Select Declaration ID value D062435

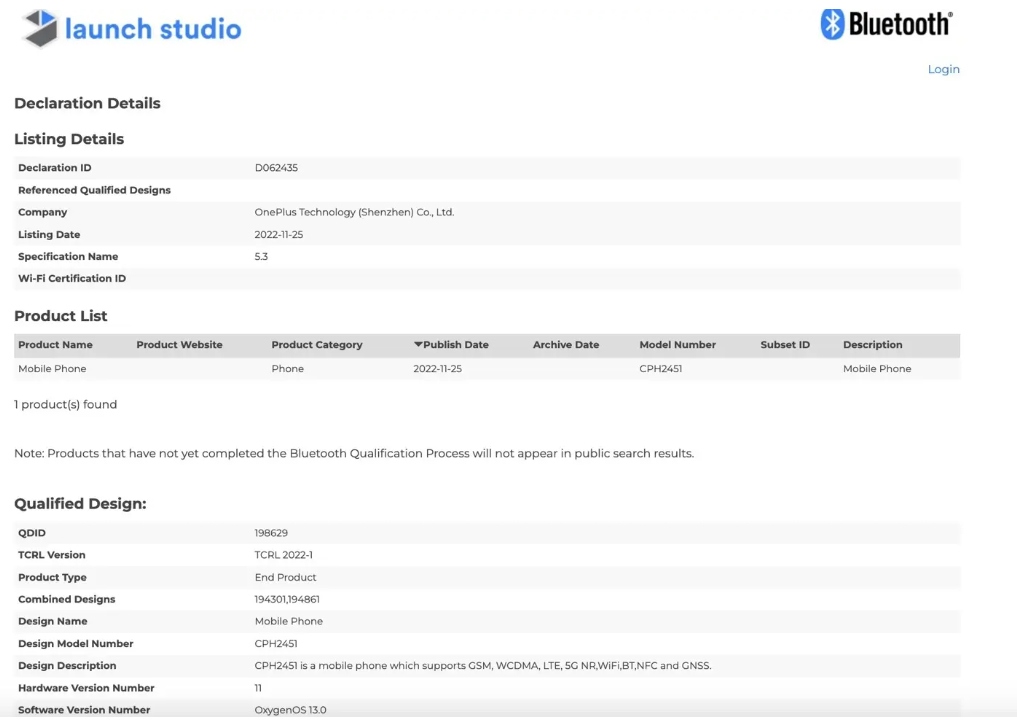pos(276,167)
